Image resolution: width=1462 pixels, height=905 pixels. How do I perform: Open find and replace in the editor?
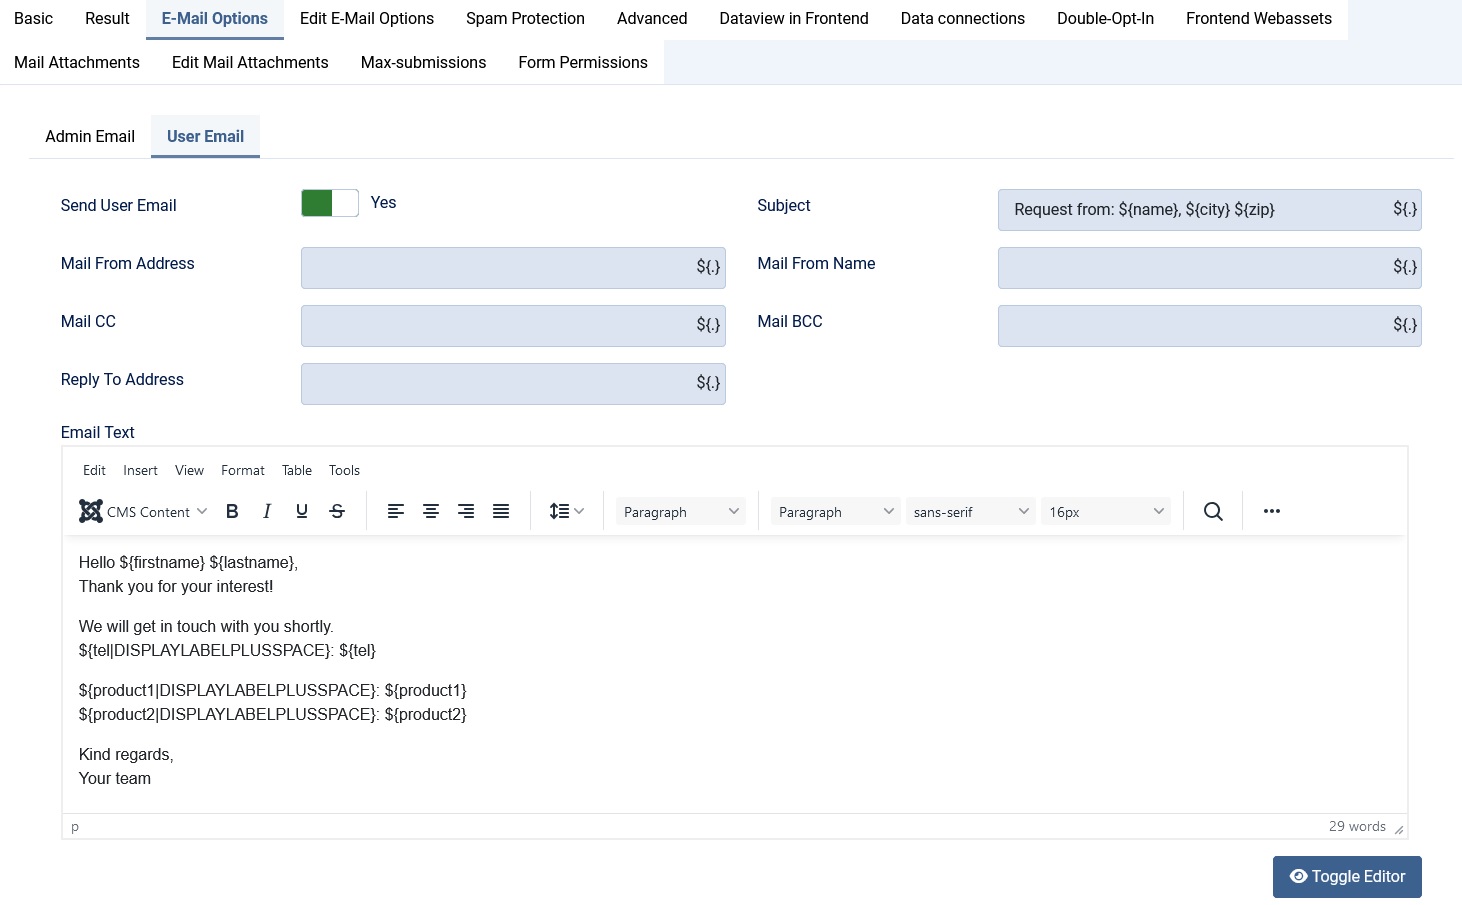pos(1213,511)
